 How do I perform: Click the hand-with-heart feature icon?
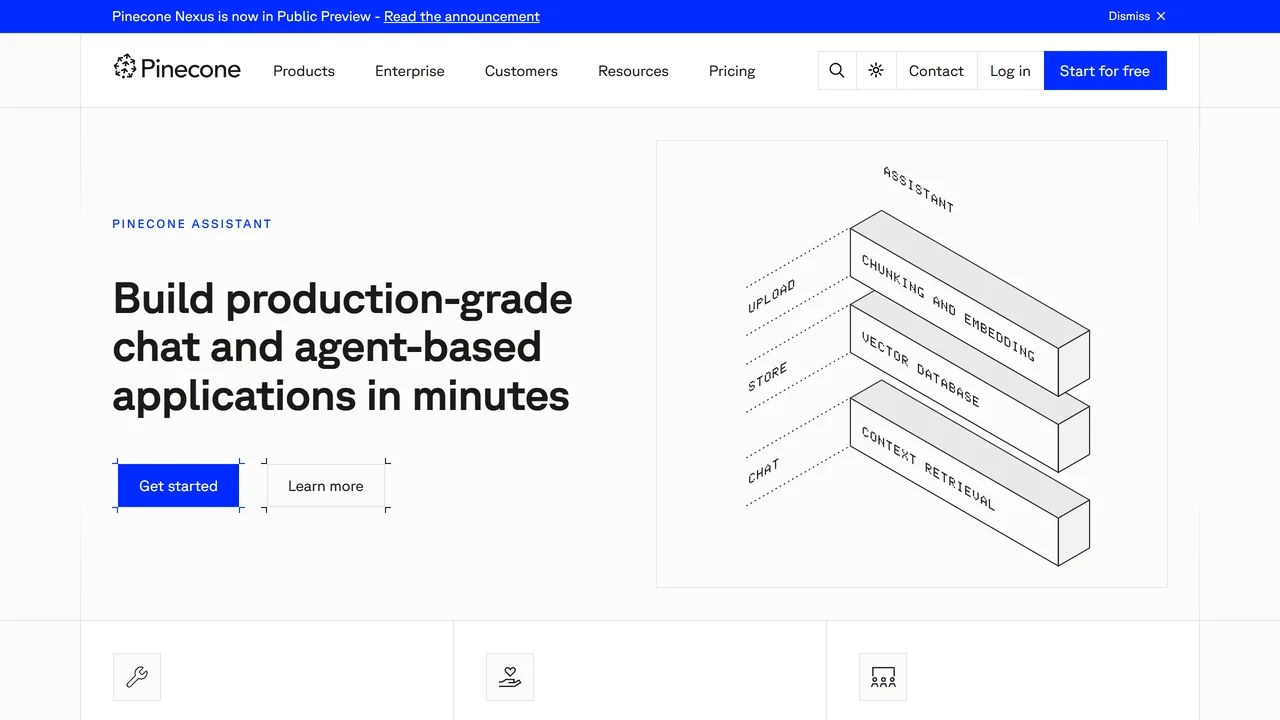tap(510, 677)
